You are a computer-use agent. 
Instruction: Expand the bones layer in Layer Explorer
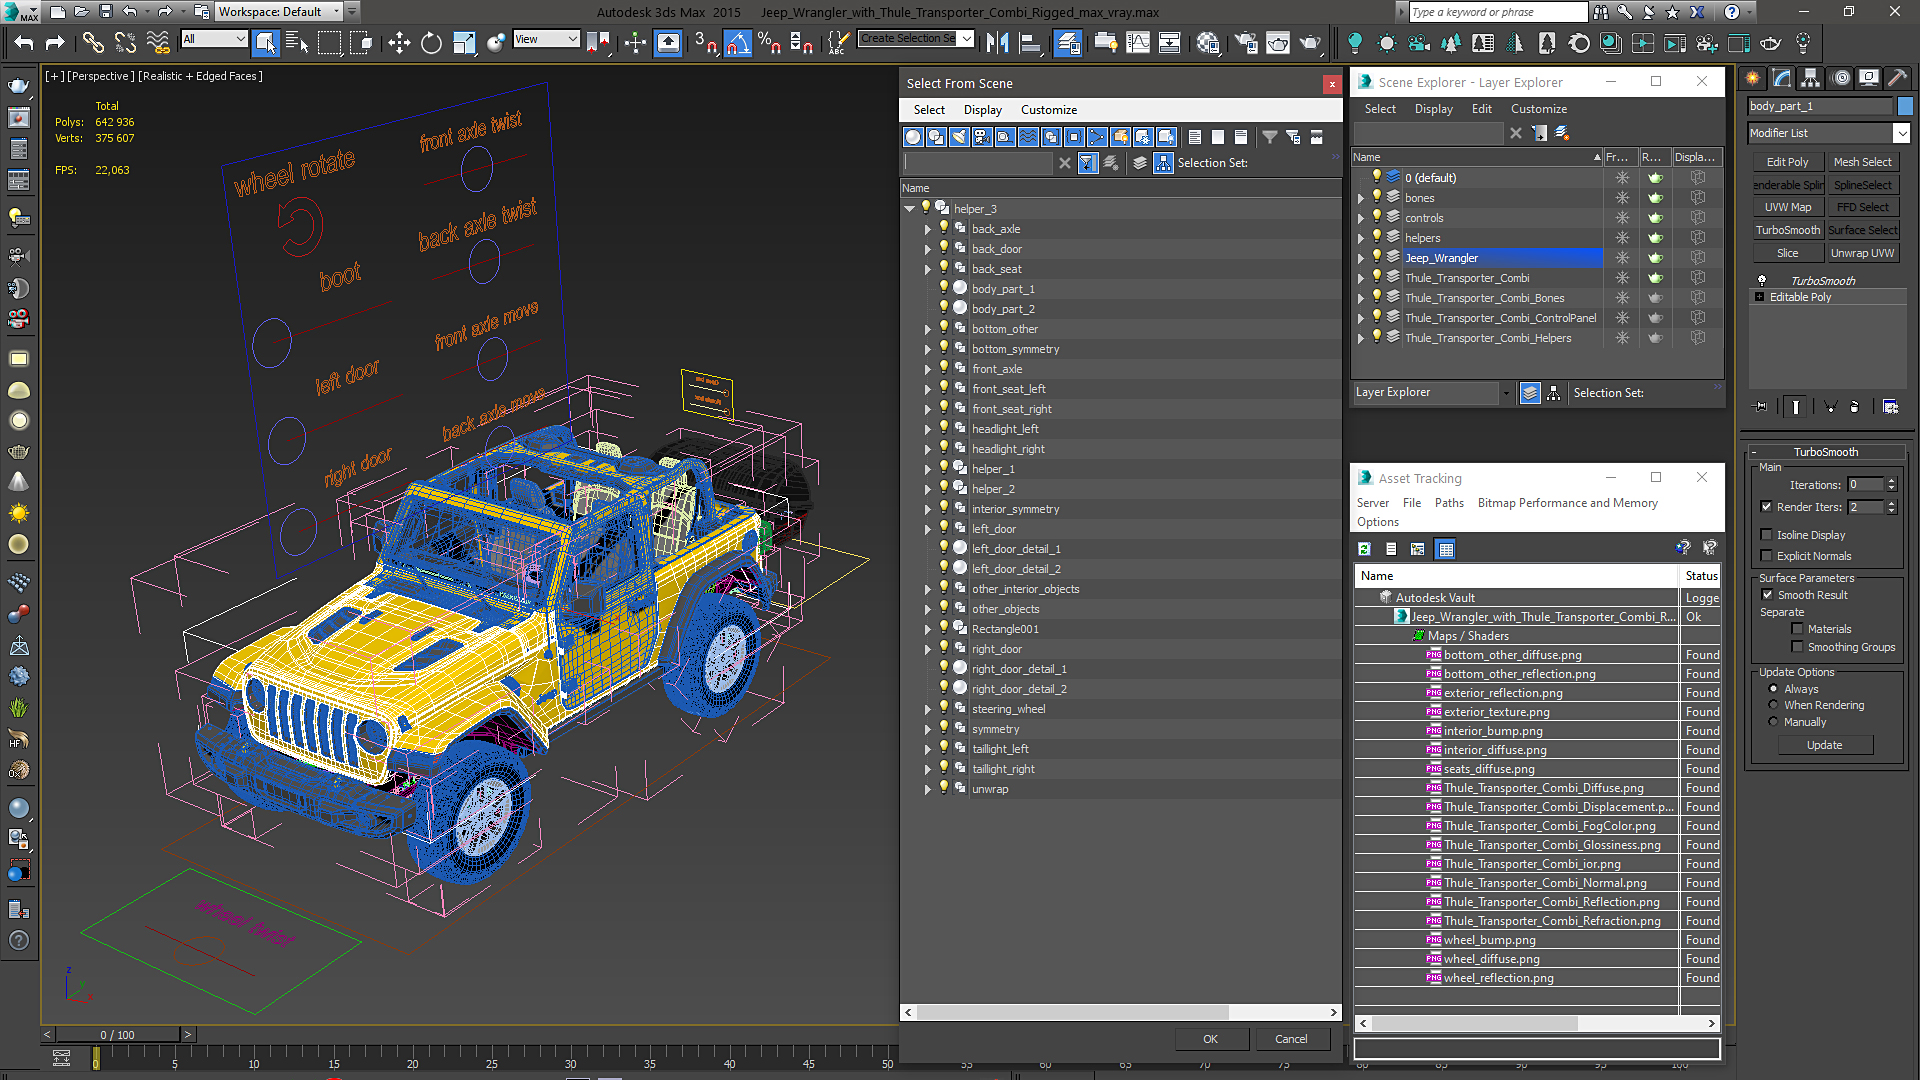1361,198
